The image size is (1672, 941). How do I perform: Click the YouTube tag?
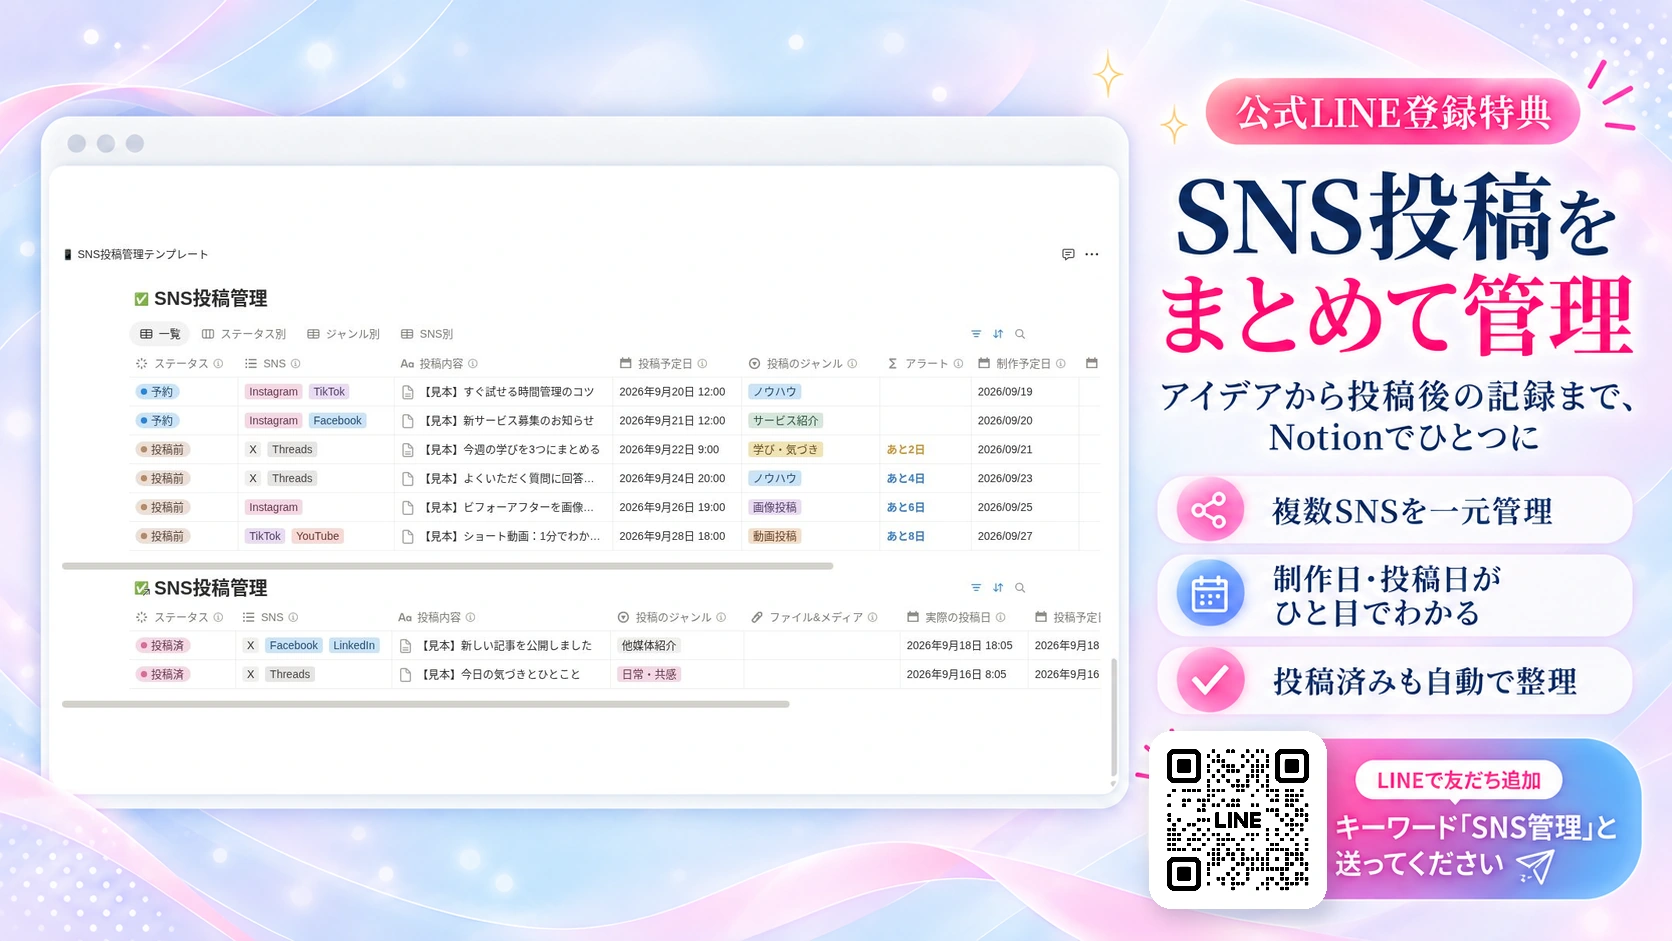tap(317, 537)
